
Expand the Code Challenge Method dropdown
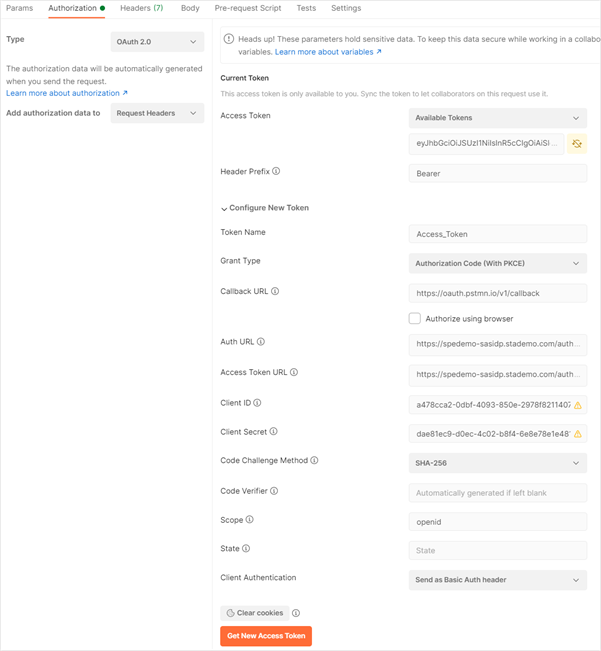(497, 464)
